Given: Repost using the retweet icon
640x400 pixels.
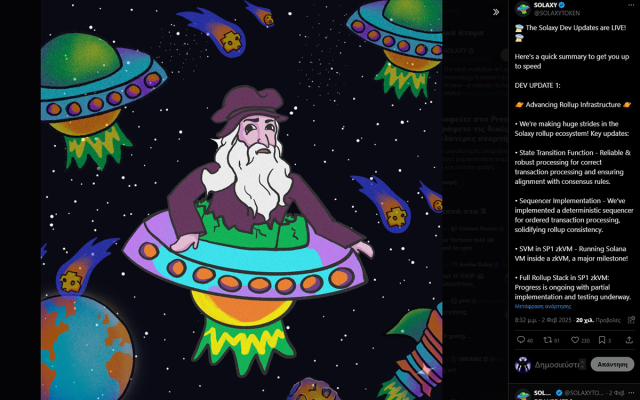Looking at the screenshot, I should pos(549,340).
